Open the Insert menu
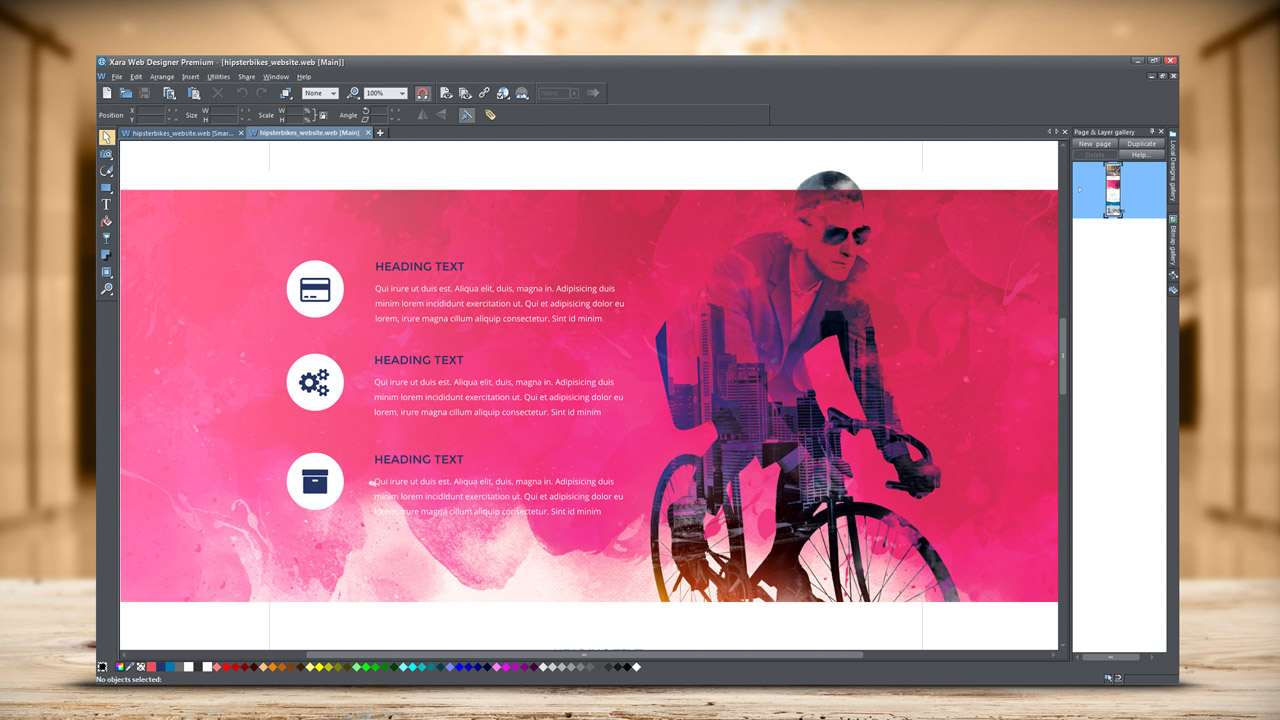Screen dimensions: 1280x720 (191, 76)
